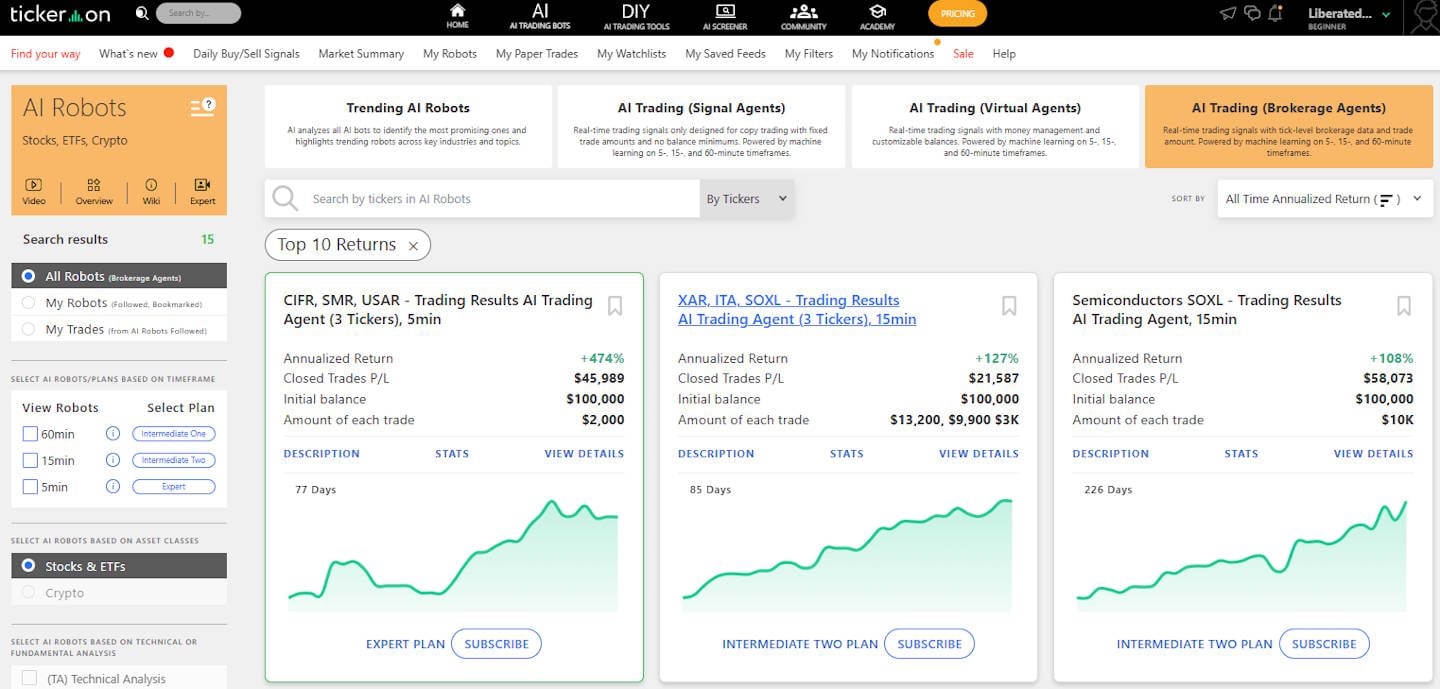The width and height of the screenshot is (1440, 689).
Task: Click the magnifier icon in AI Robots search
Action: point(285,198)
